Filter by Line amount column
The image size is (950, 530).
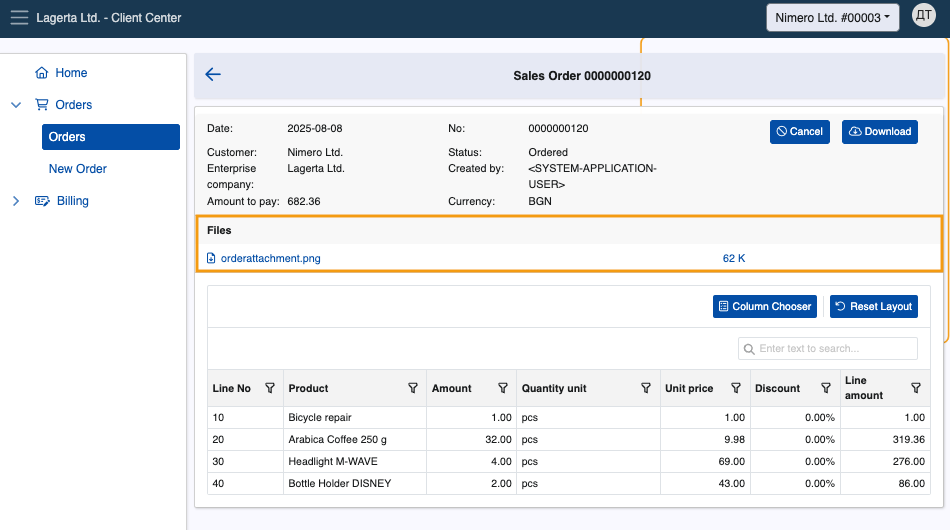[x=916, y=388]
